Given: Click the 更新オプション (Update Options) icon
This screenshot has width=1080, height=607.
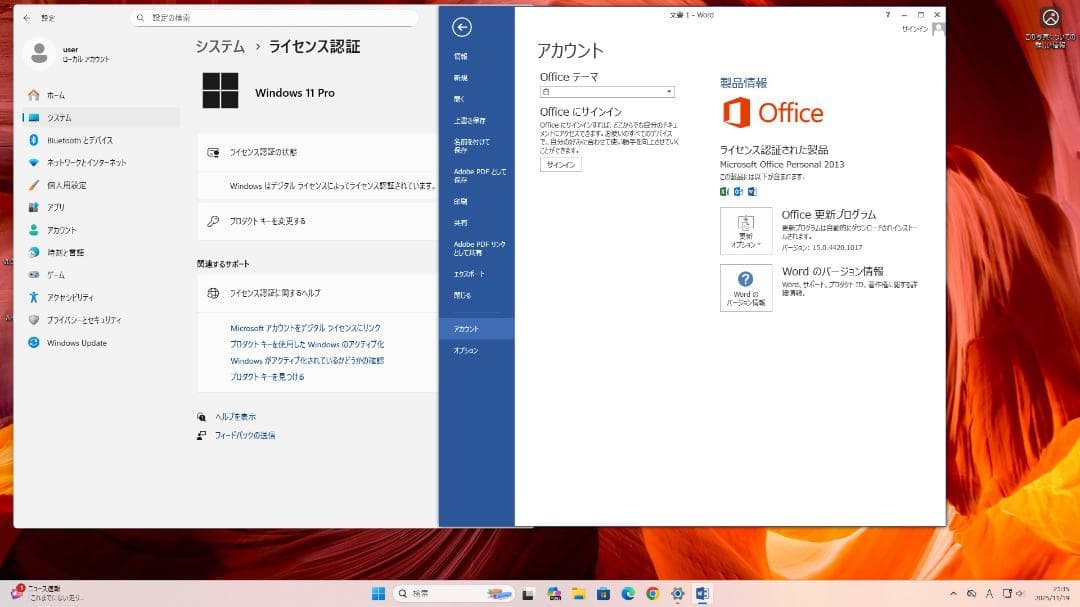Looking at the screenshot, I should [746, 230].
